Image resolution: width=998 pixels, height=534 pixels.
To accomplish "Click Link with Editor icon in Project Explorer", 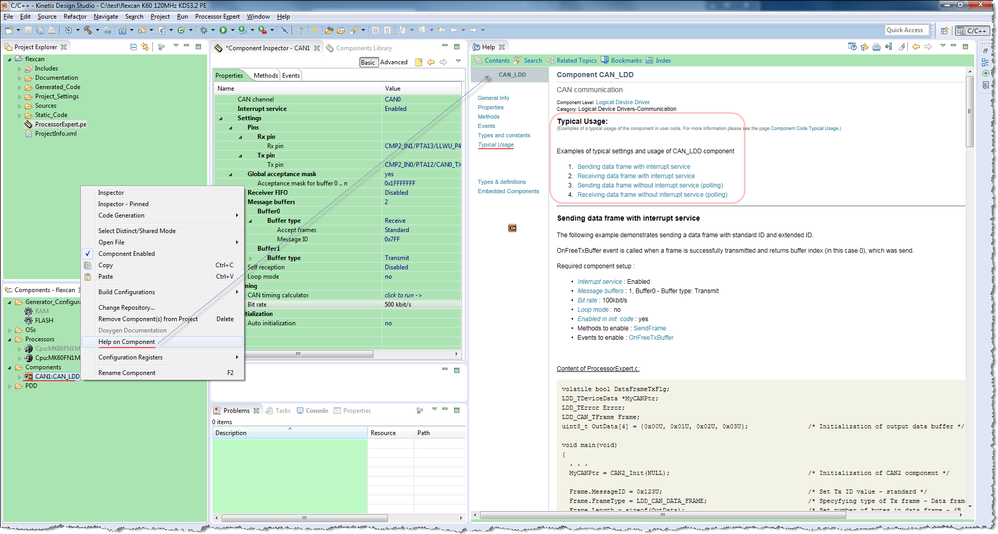I will tap(146, 48).
